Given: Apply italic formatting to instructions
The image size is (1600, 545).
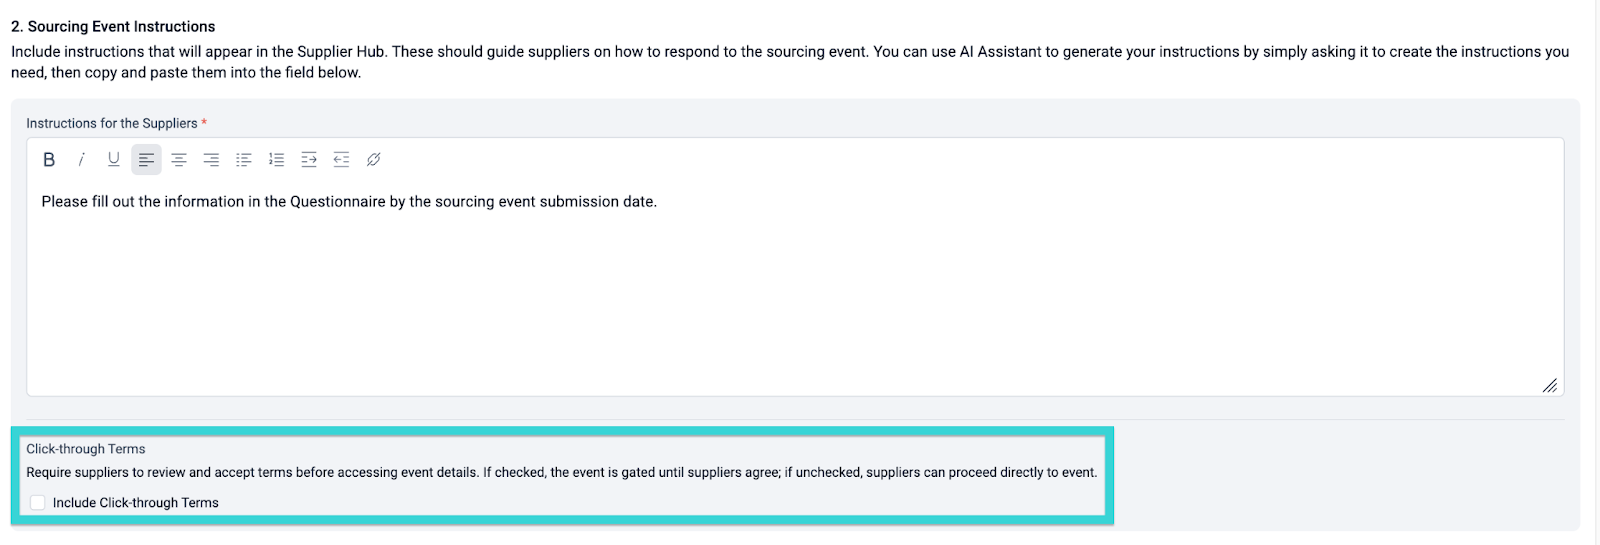Looking at the screenshot, I should coord(81,160).
